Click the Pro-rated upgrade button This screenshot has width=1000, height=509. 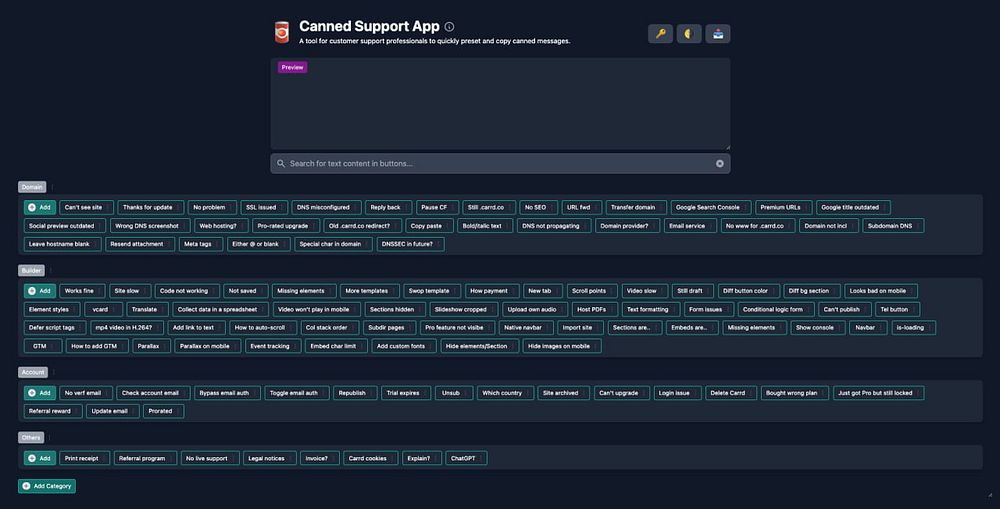(286, 226)
